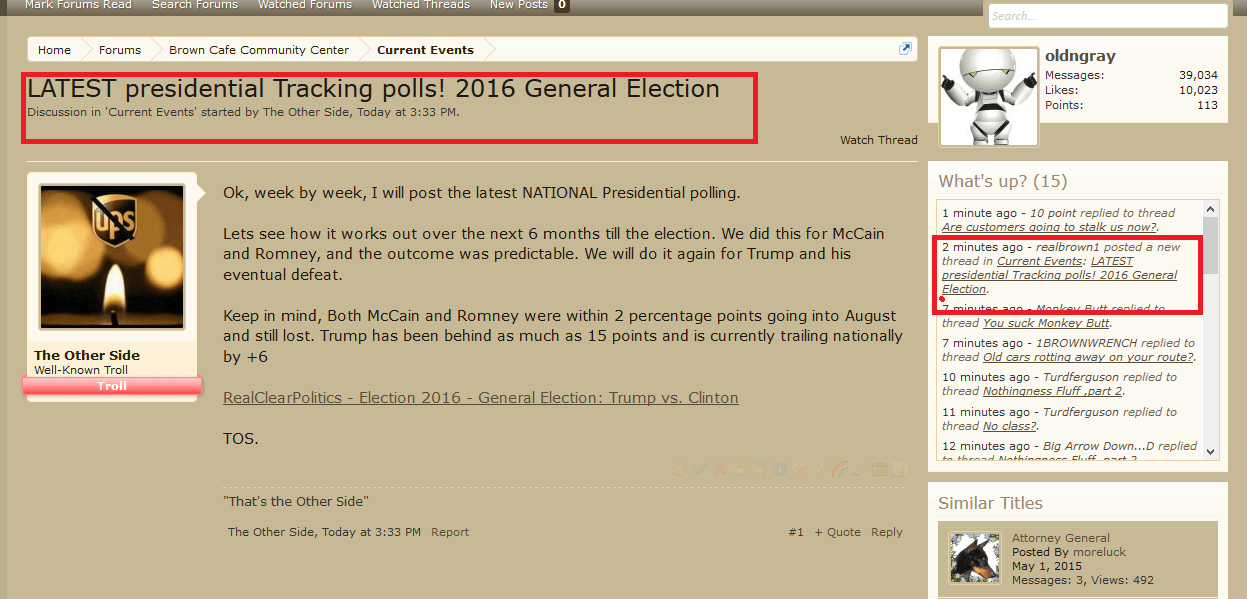Open thread 'You suck Monkey Butt'
1247x599 pixels.
pos(1046,323)
